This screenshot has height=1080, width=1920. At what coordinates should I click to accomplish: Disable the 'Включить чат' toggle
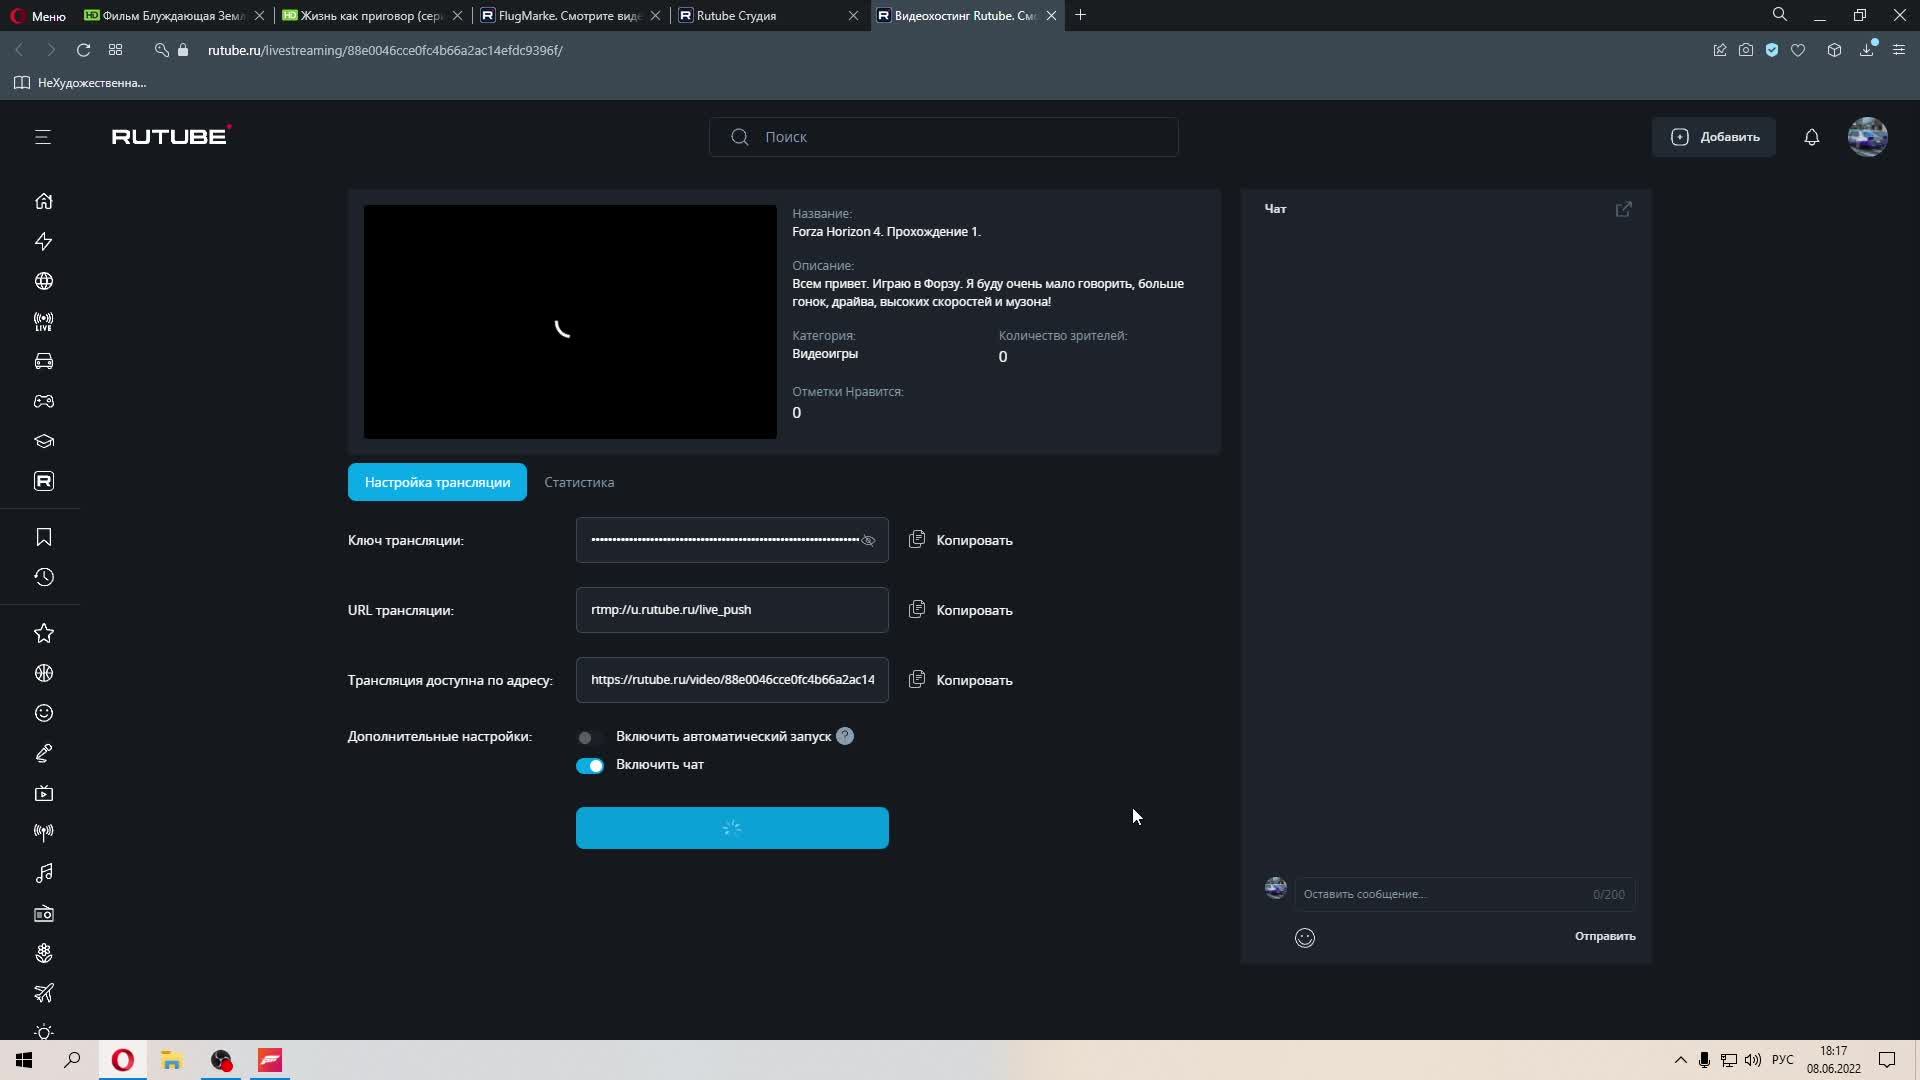pyautogui.click(x=589, y=765)
